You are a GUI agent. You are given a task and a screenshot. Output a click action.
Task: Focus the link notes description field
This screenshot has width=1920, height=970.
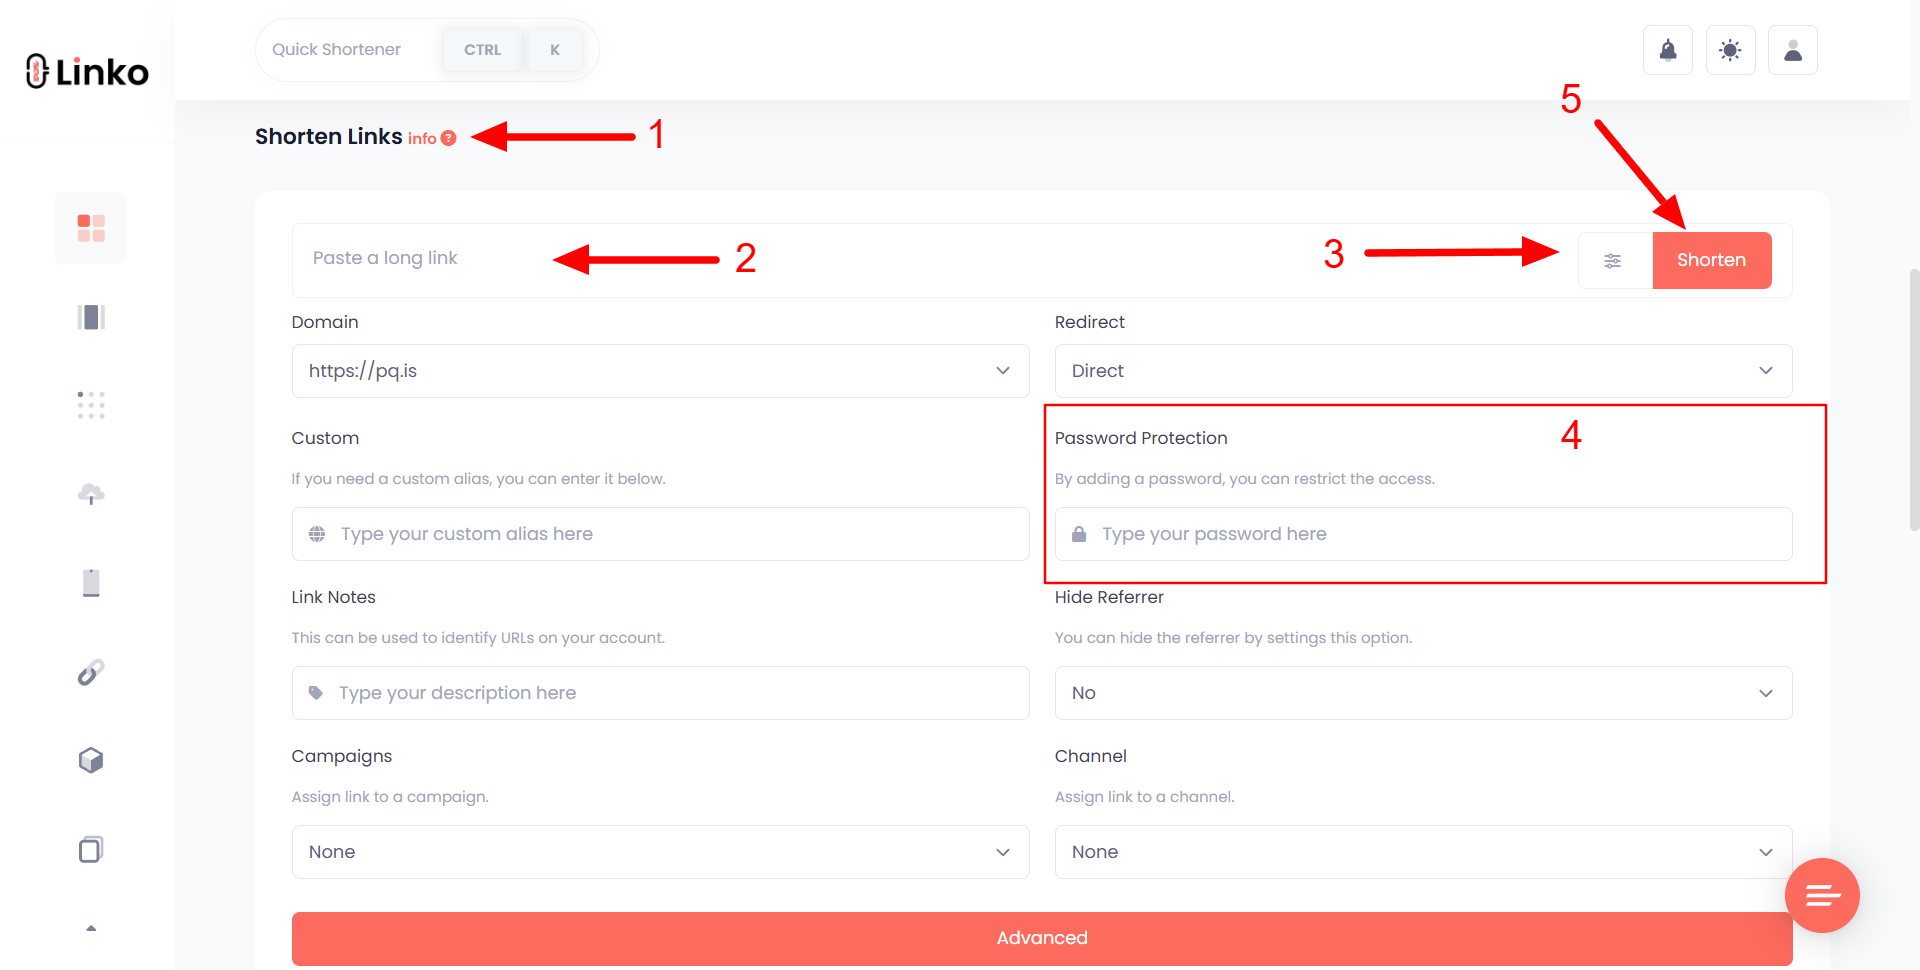click(x=660, y=693)
